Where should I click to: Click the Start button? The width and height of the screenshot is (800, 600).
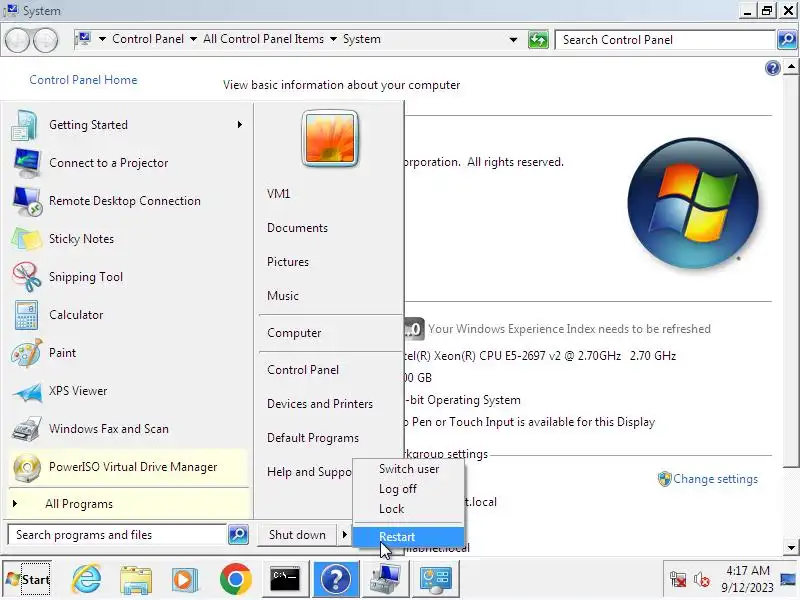[x=28, y=579]
